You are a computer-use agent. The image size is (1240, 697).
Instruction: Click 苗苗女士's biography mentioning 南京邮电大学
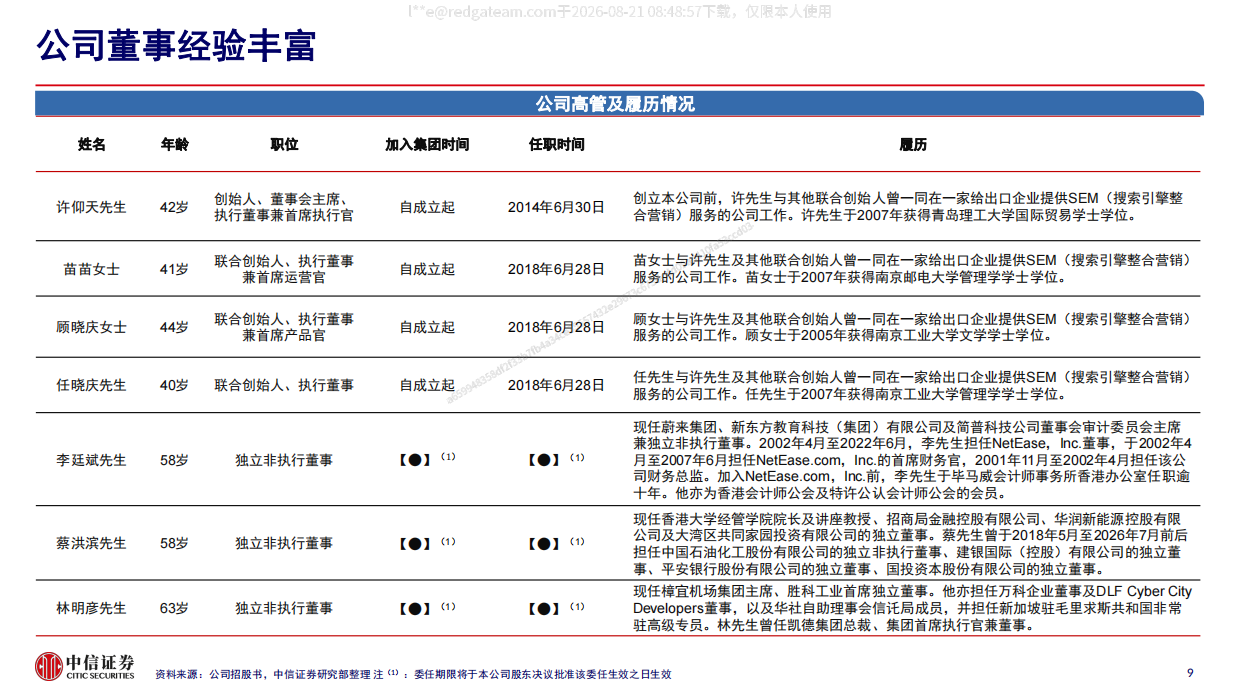click(x=912, y=269)
